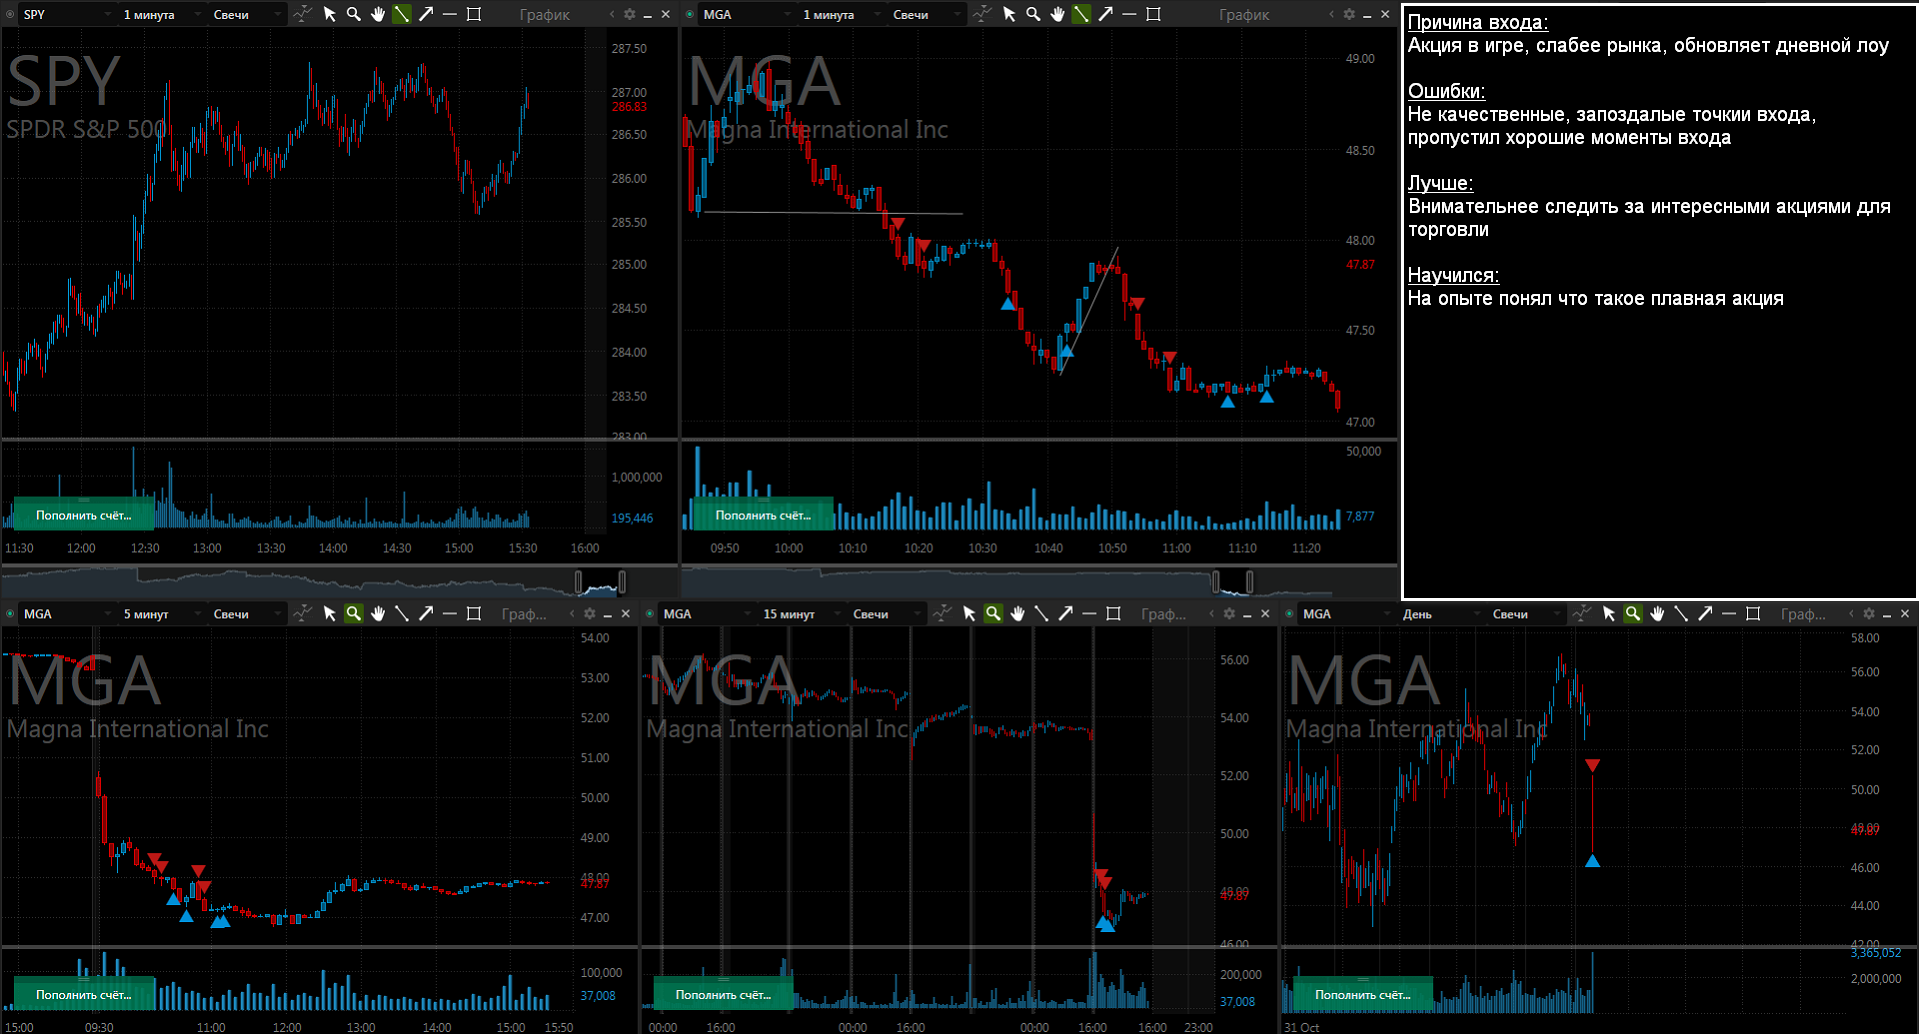Toggle the trend line tool in SPY chart
The height and width of the screenshot is (1034, 1919).
(402, 14)
